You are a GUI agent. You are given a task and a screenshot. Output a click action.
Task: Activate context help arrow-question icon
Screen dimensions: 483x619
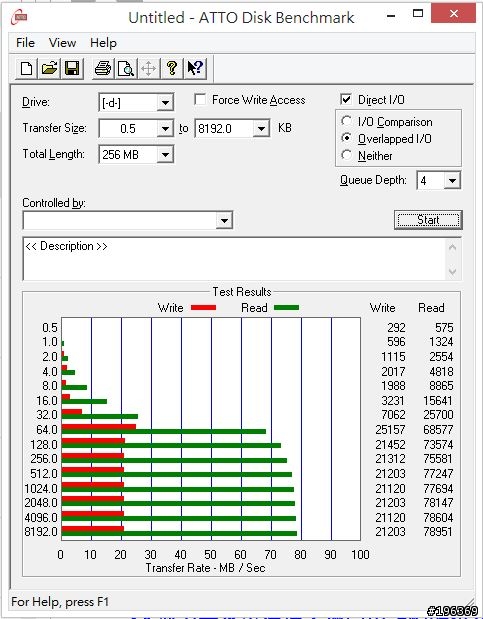pyautogui.click(x=195, y=69)
